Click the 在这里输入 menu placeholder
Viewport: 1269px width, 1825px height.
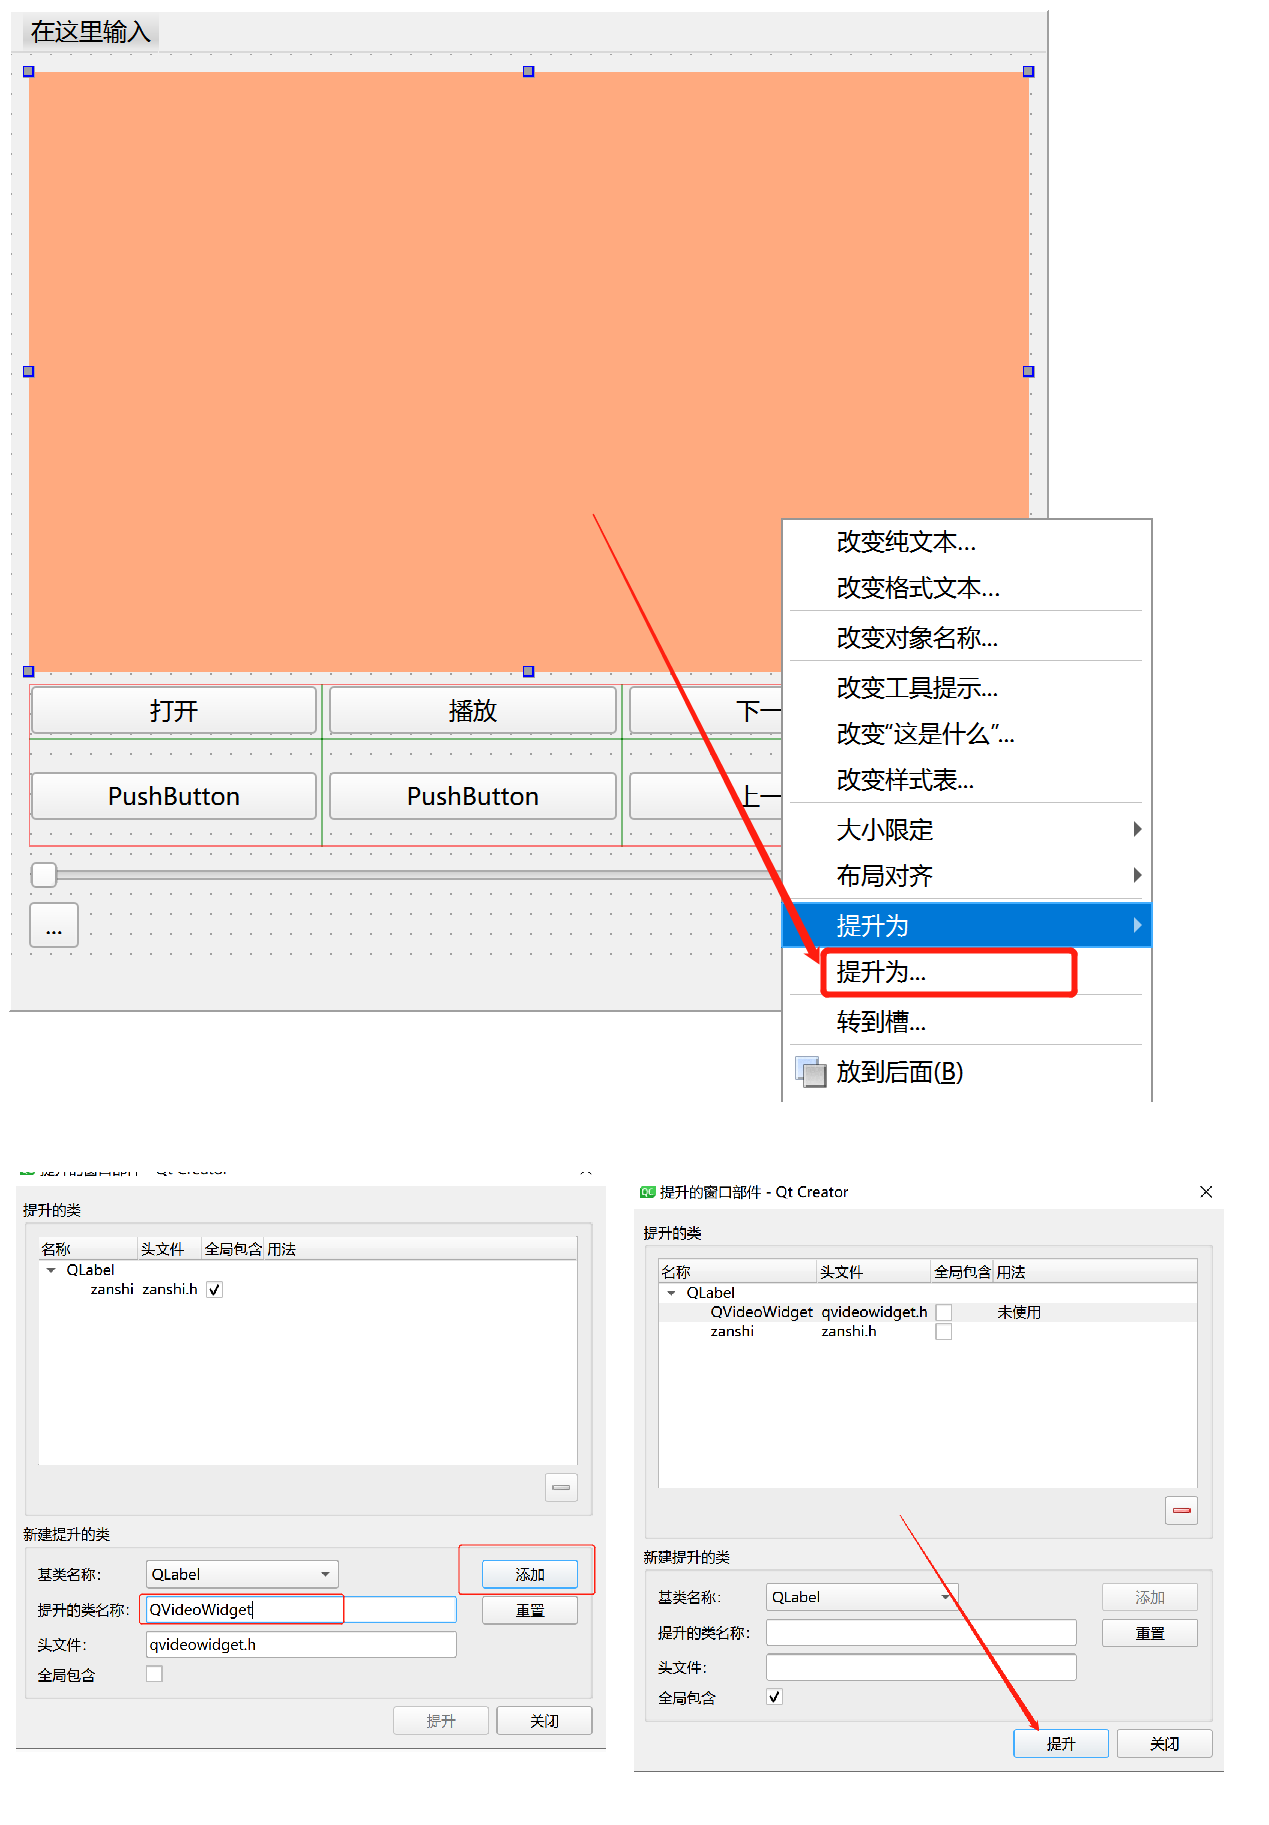(x=90, y=32)
